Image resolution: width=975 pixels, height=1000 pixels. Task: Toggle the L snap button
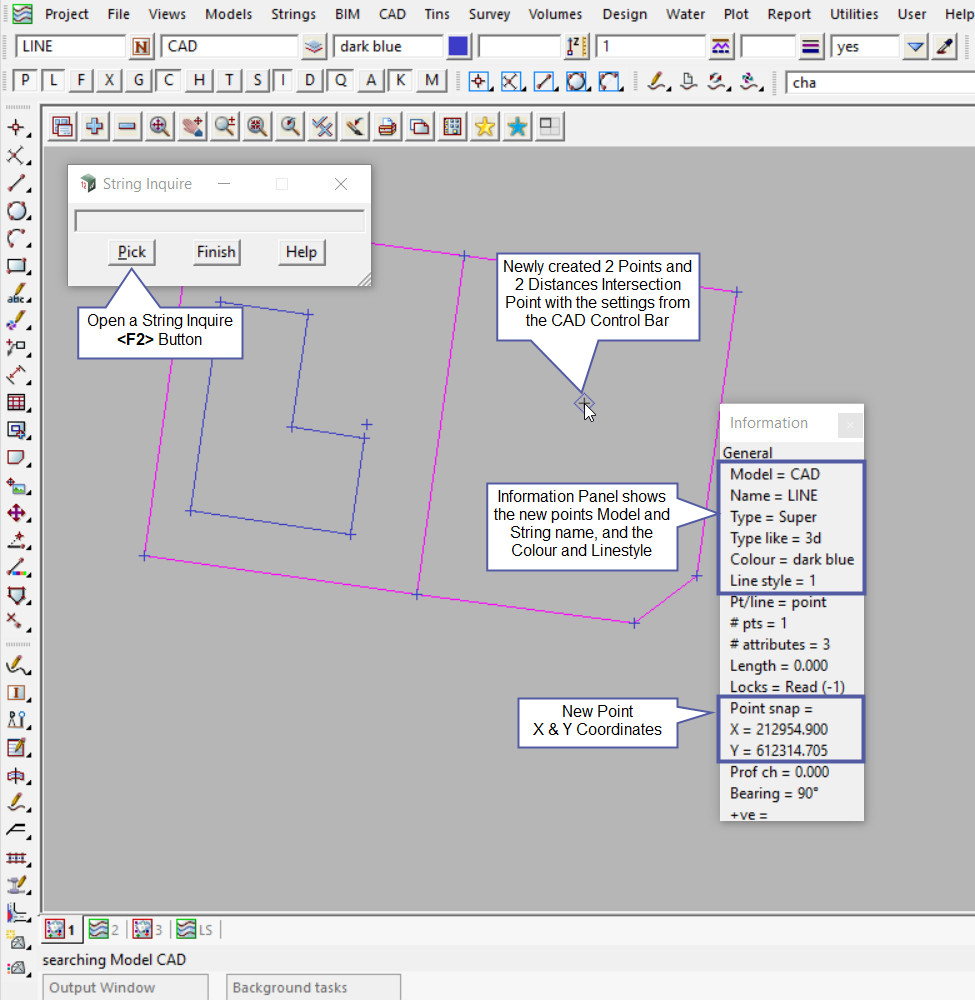click(53, 81)
